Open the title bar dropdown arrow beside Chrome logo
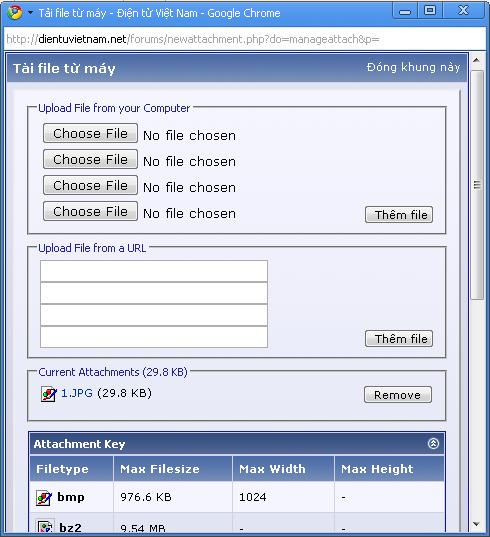The width and height of the screenshot is (490, 537). pyautogui.click(x=30, y=13)
